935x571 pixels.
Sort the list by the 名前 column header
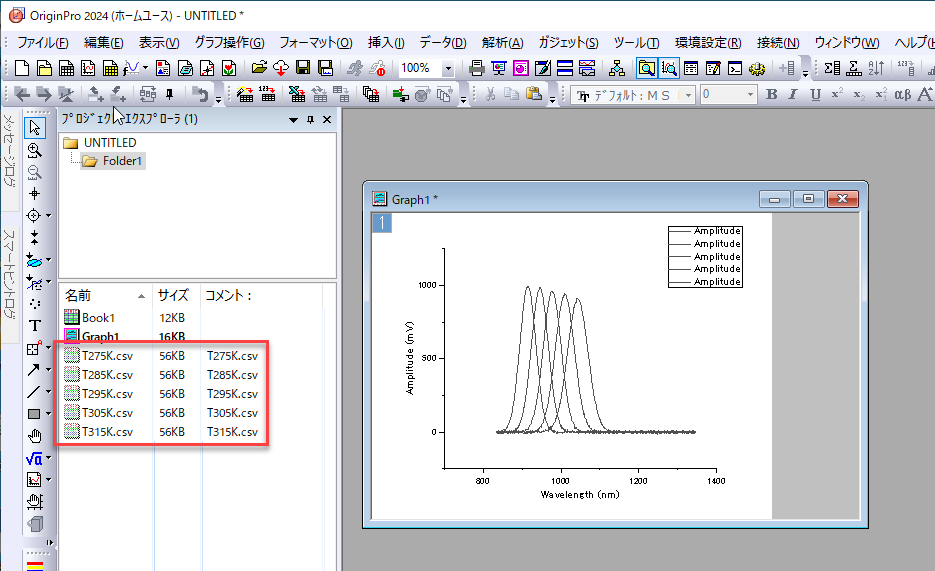[x=104, y=296]
